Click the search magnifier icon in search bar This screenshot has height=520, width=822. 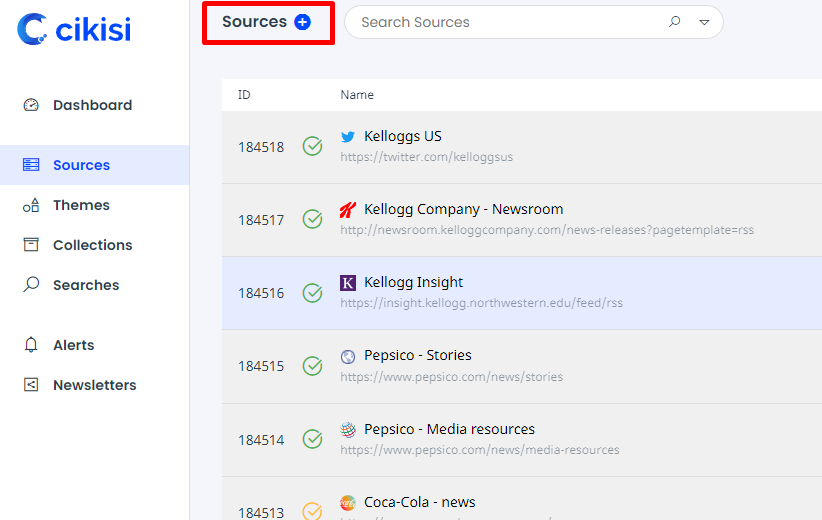(x=675, y=21)
